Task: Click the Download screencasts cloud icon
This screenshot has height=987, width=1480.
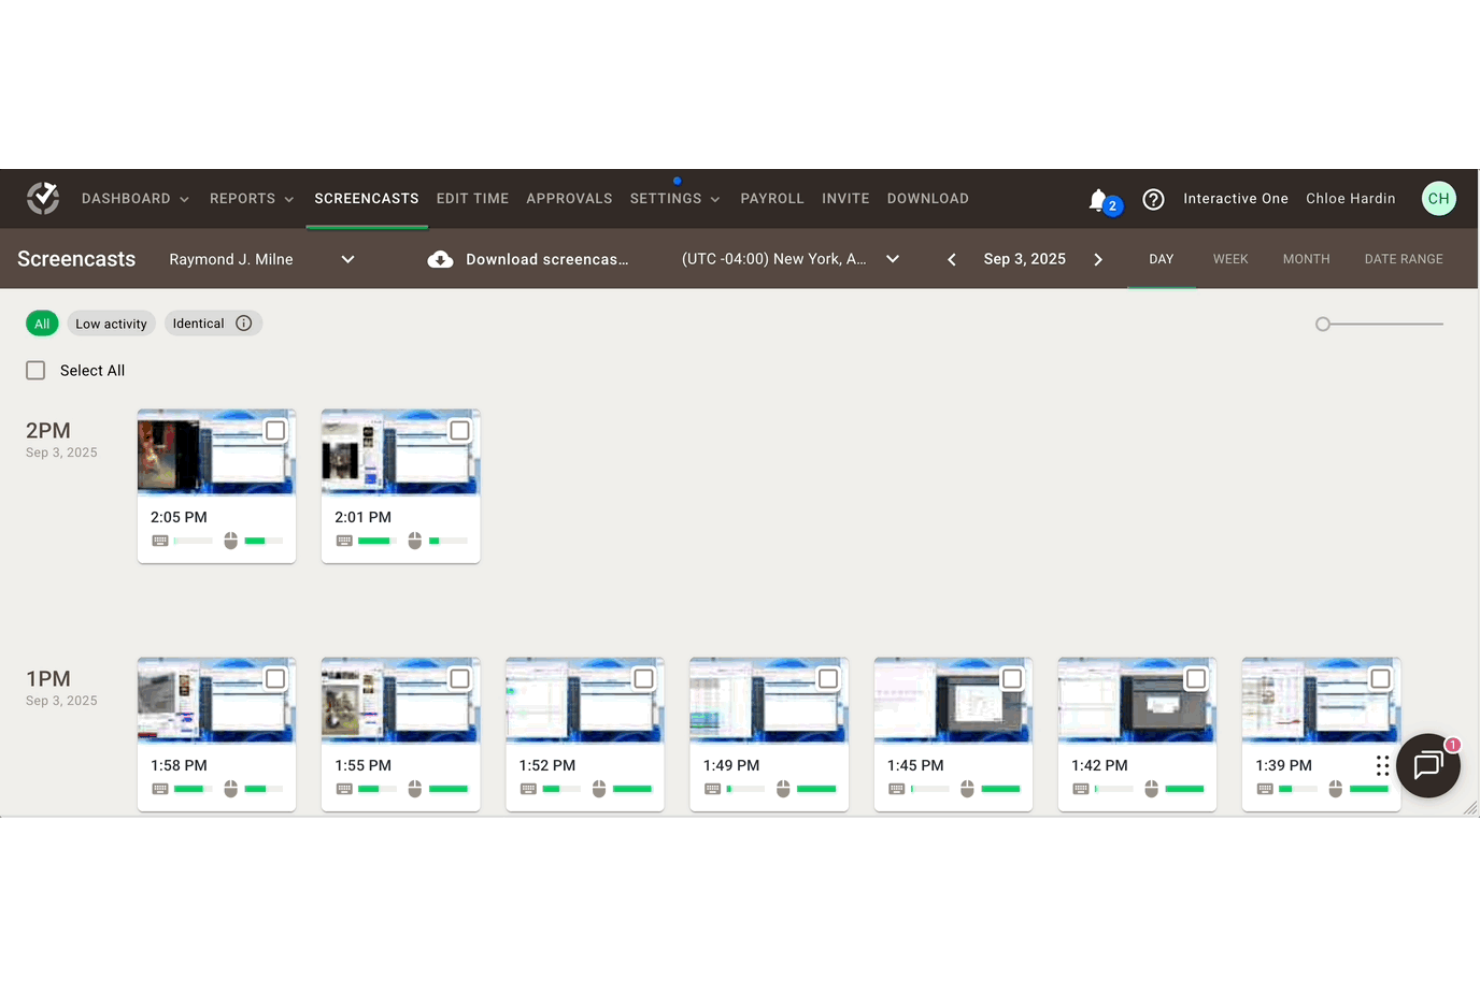Action: click(440, 259)
